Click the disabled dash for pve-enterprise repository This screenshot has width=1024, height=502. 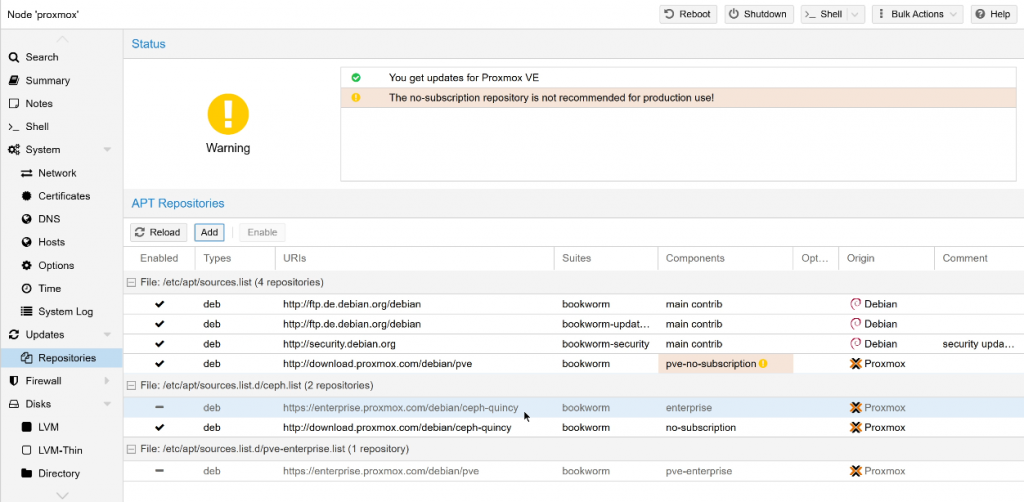[x=159, y=471]
